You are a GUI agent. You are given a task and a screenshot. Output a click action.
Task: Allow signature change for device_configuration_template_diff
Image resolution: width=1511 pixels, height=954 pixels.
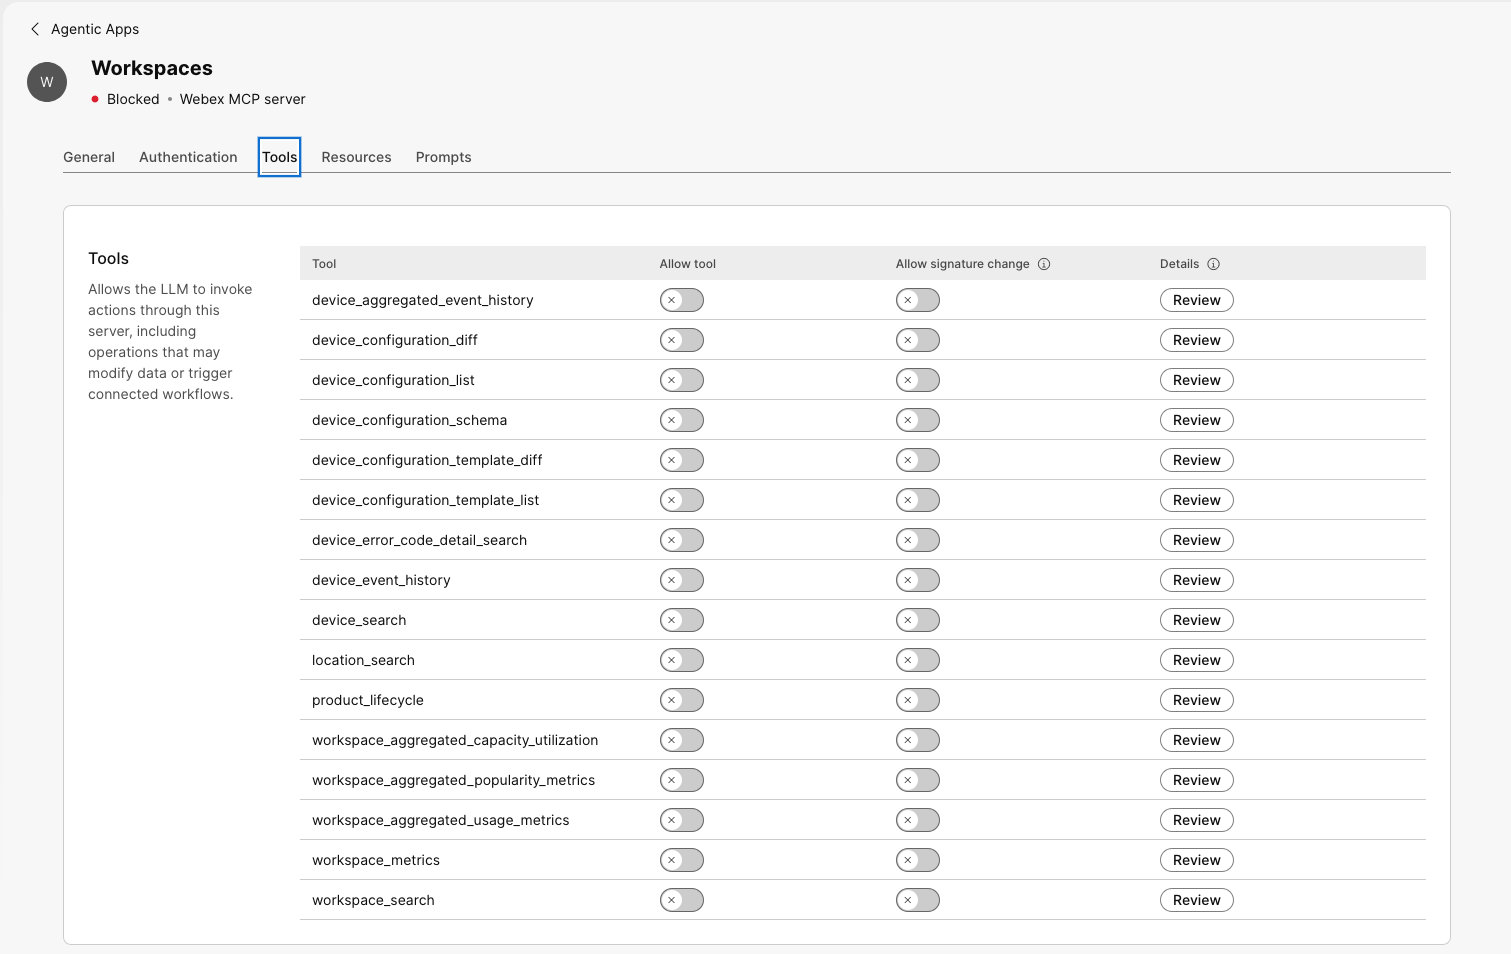click(x=918, y=460)
